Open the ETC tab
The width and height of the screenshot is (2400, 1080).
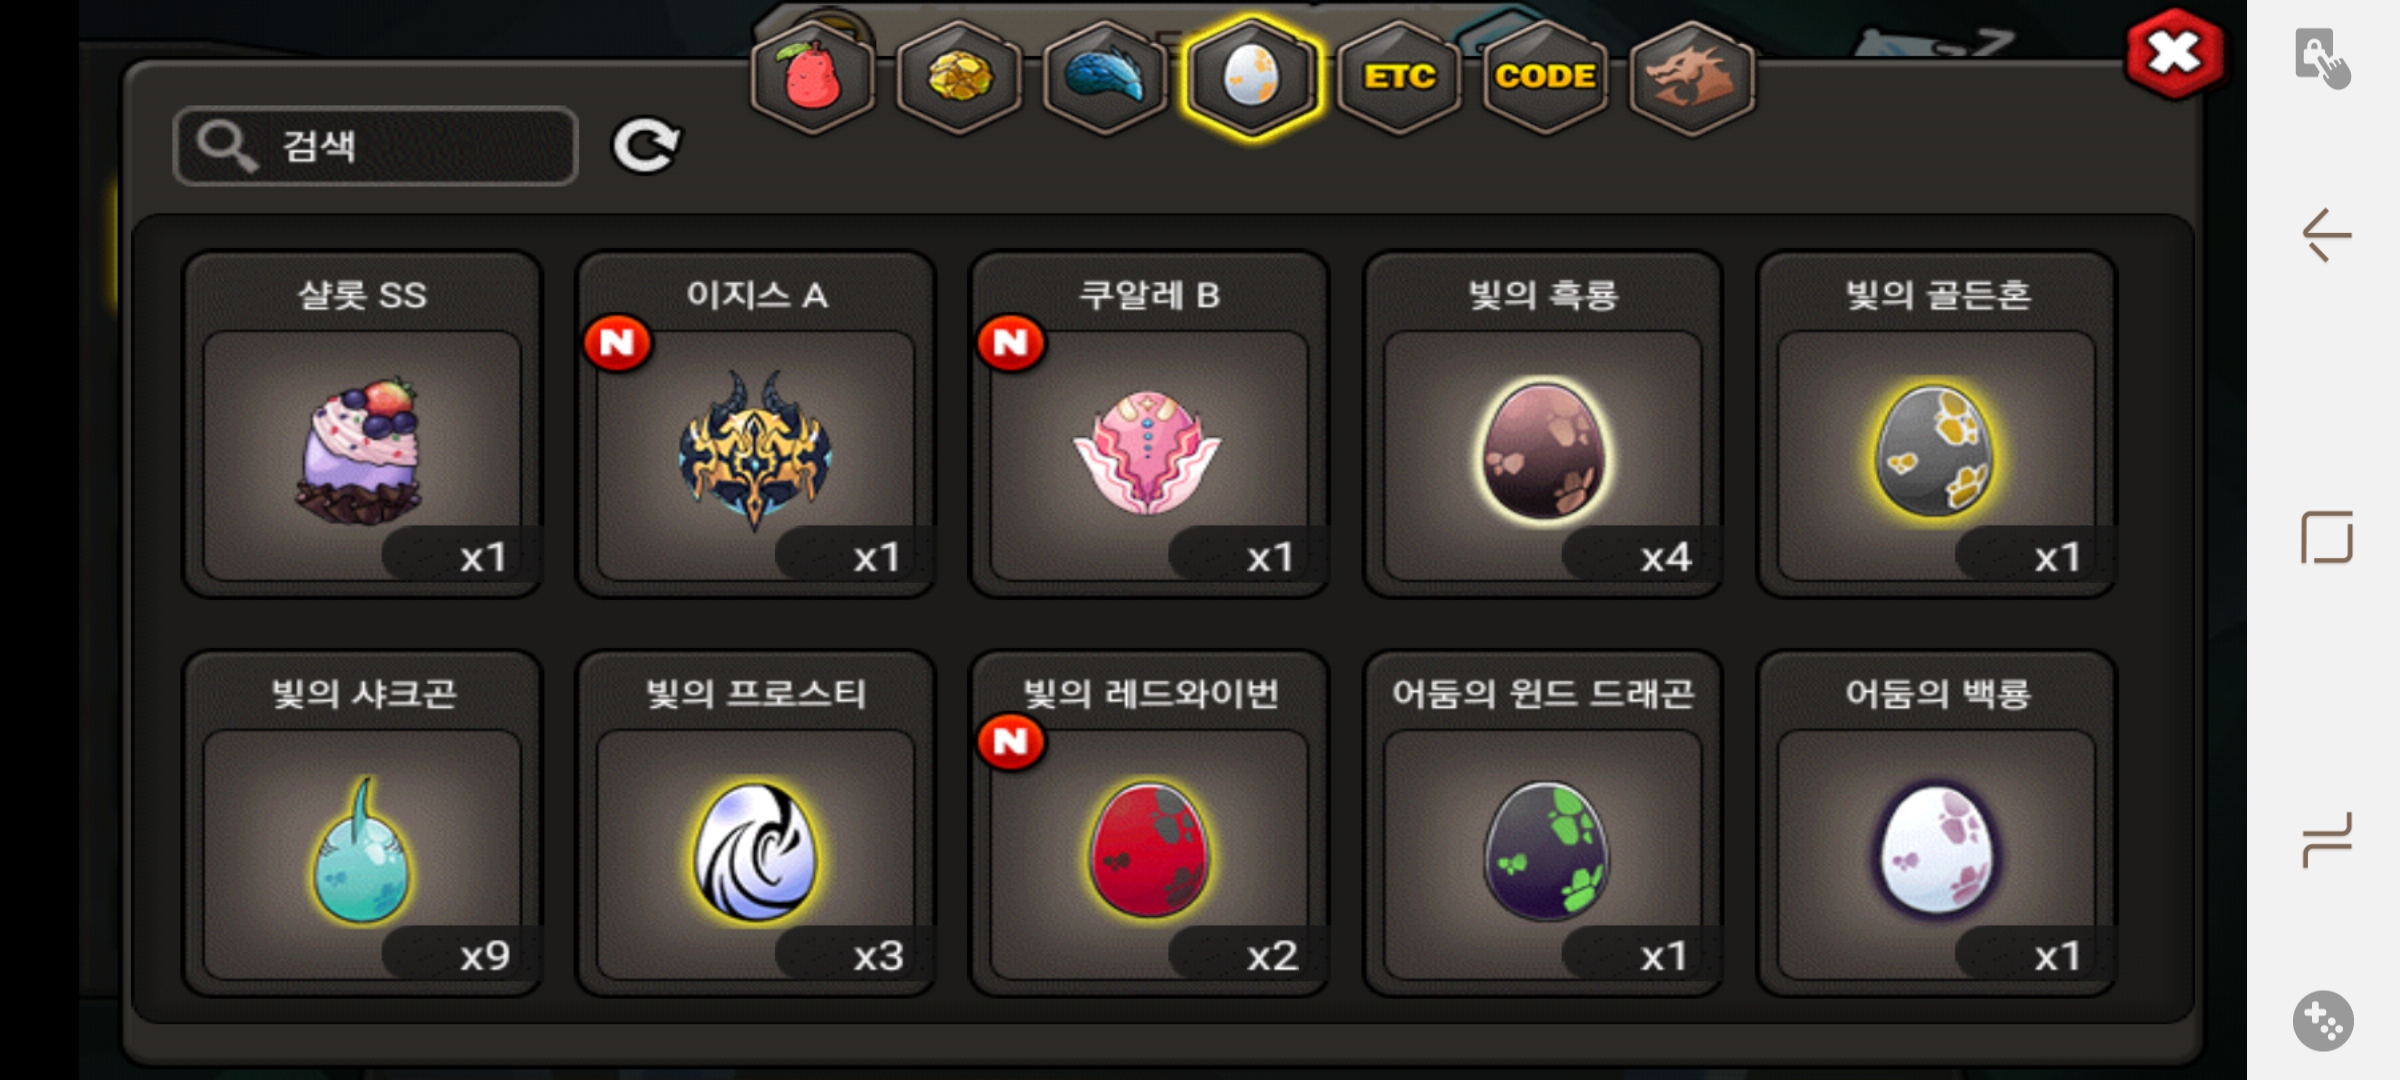[x=1398, y=77]
